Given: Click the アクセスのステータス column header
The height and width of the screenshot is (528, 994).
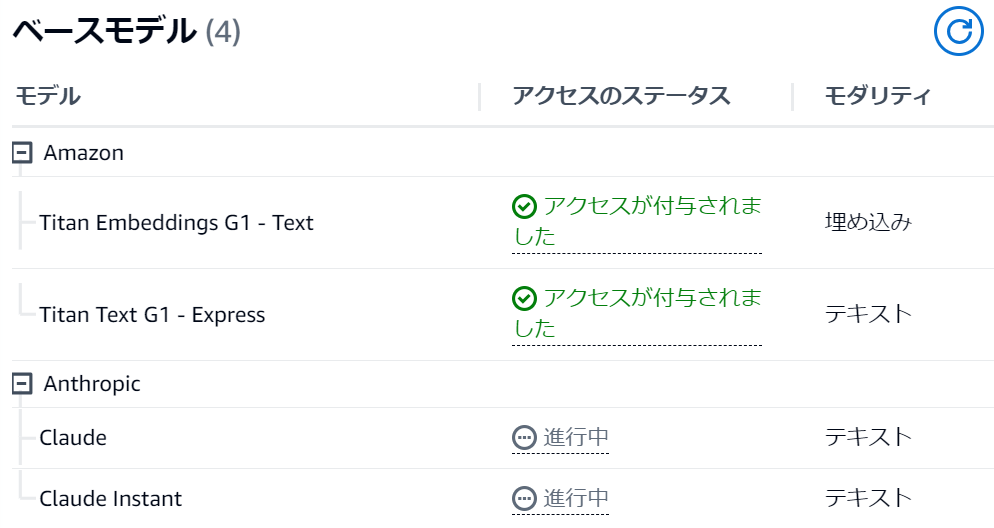Looking at the screenshot, I should (x=621, y=96).
